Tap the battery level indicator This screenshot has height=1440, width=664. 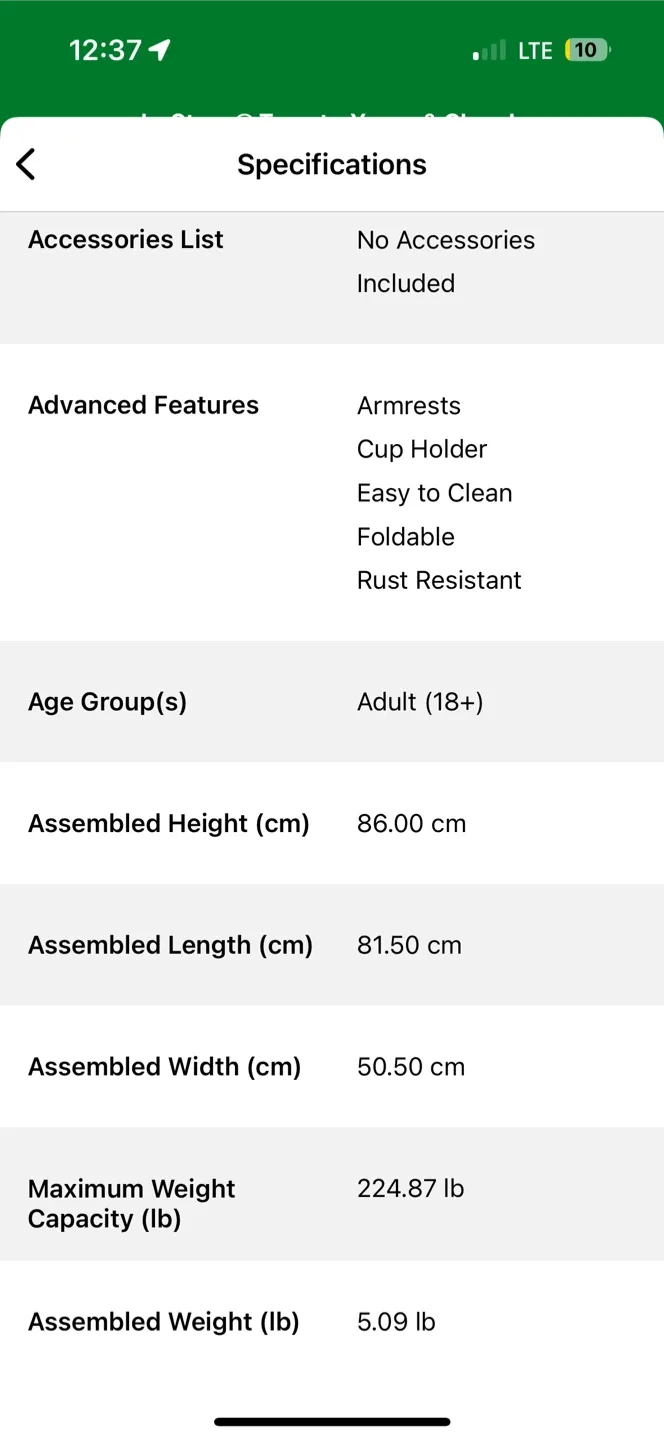[587, 50]
